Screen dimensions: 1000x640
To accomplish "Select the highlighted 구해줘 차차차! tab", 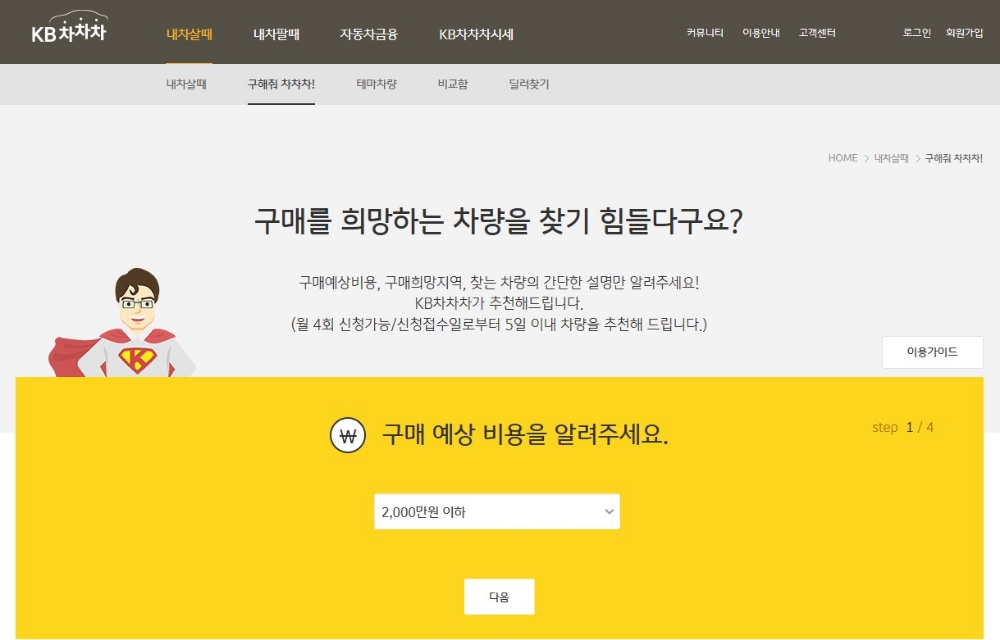I will 281,85.
